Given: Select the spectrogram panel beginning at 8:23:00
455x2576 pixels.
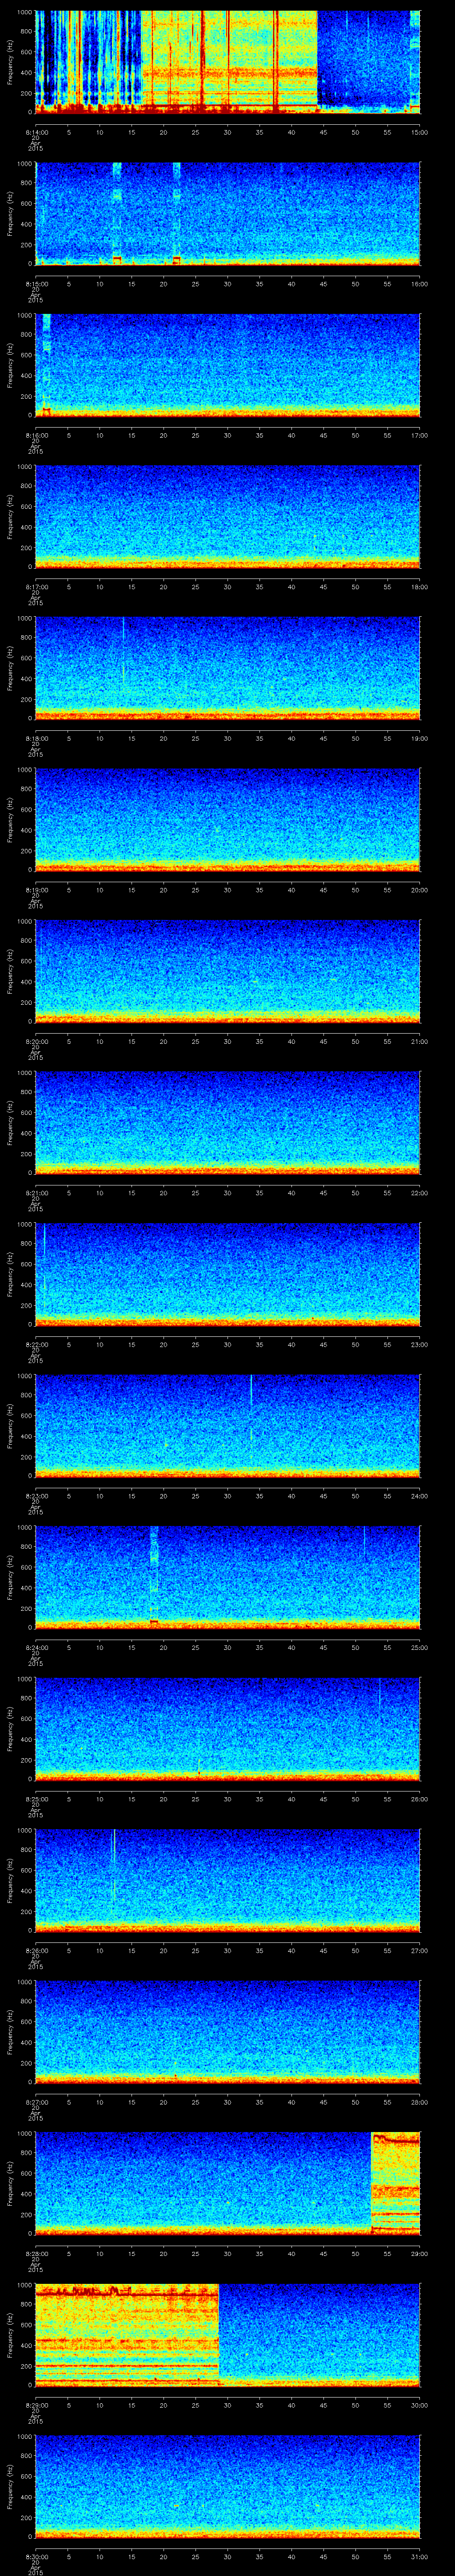Looking at the screenshot, I should [227, 1425].
